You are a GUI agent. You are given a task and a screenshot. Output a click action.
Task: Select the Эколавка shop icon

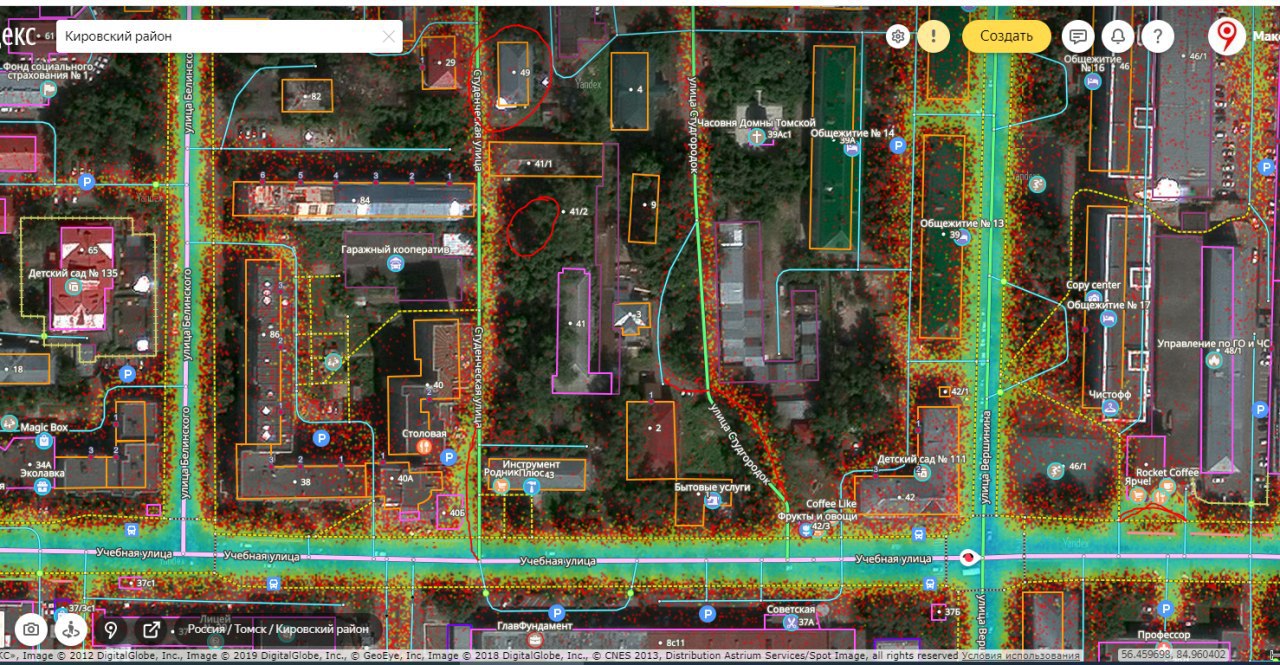pos(42,486)
